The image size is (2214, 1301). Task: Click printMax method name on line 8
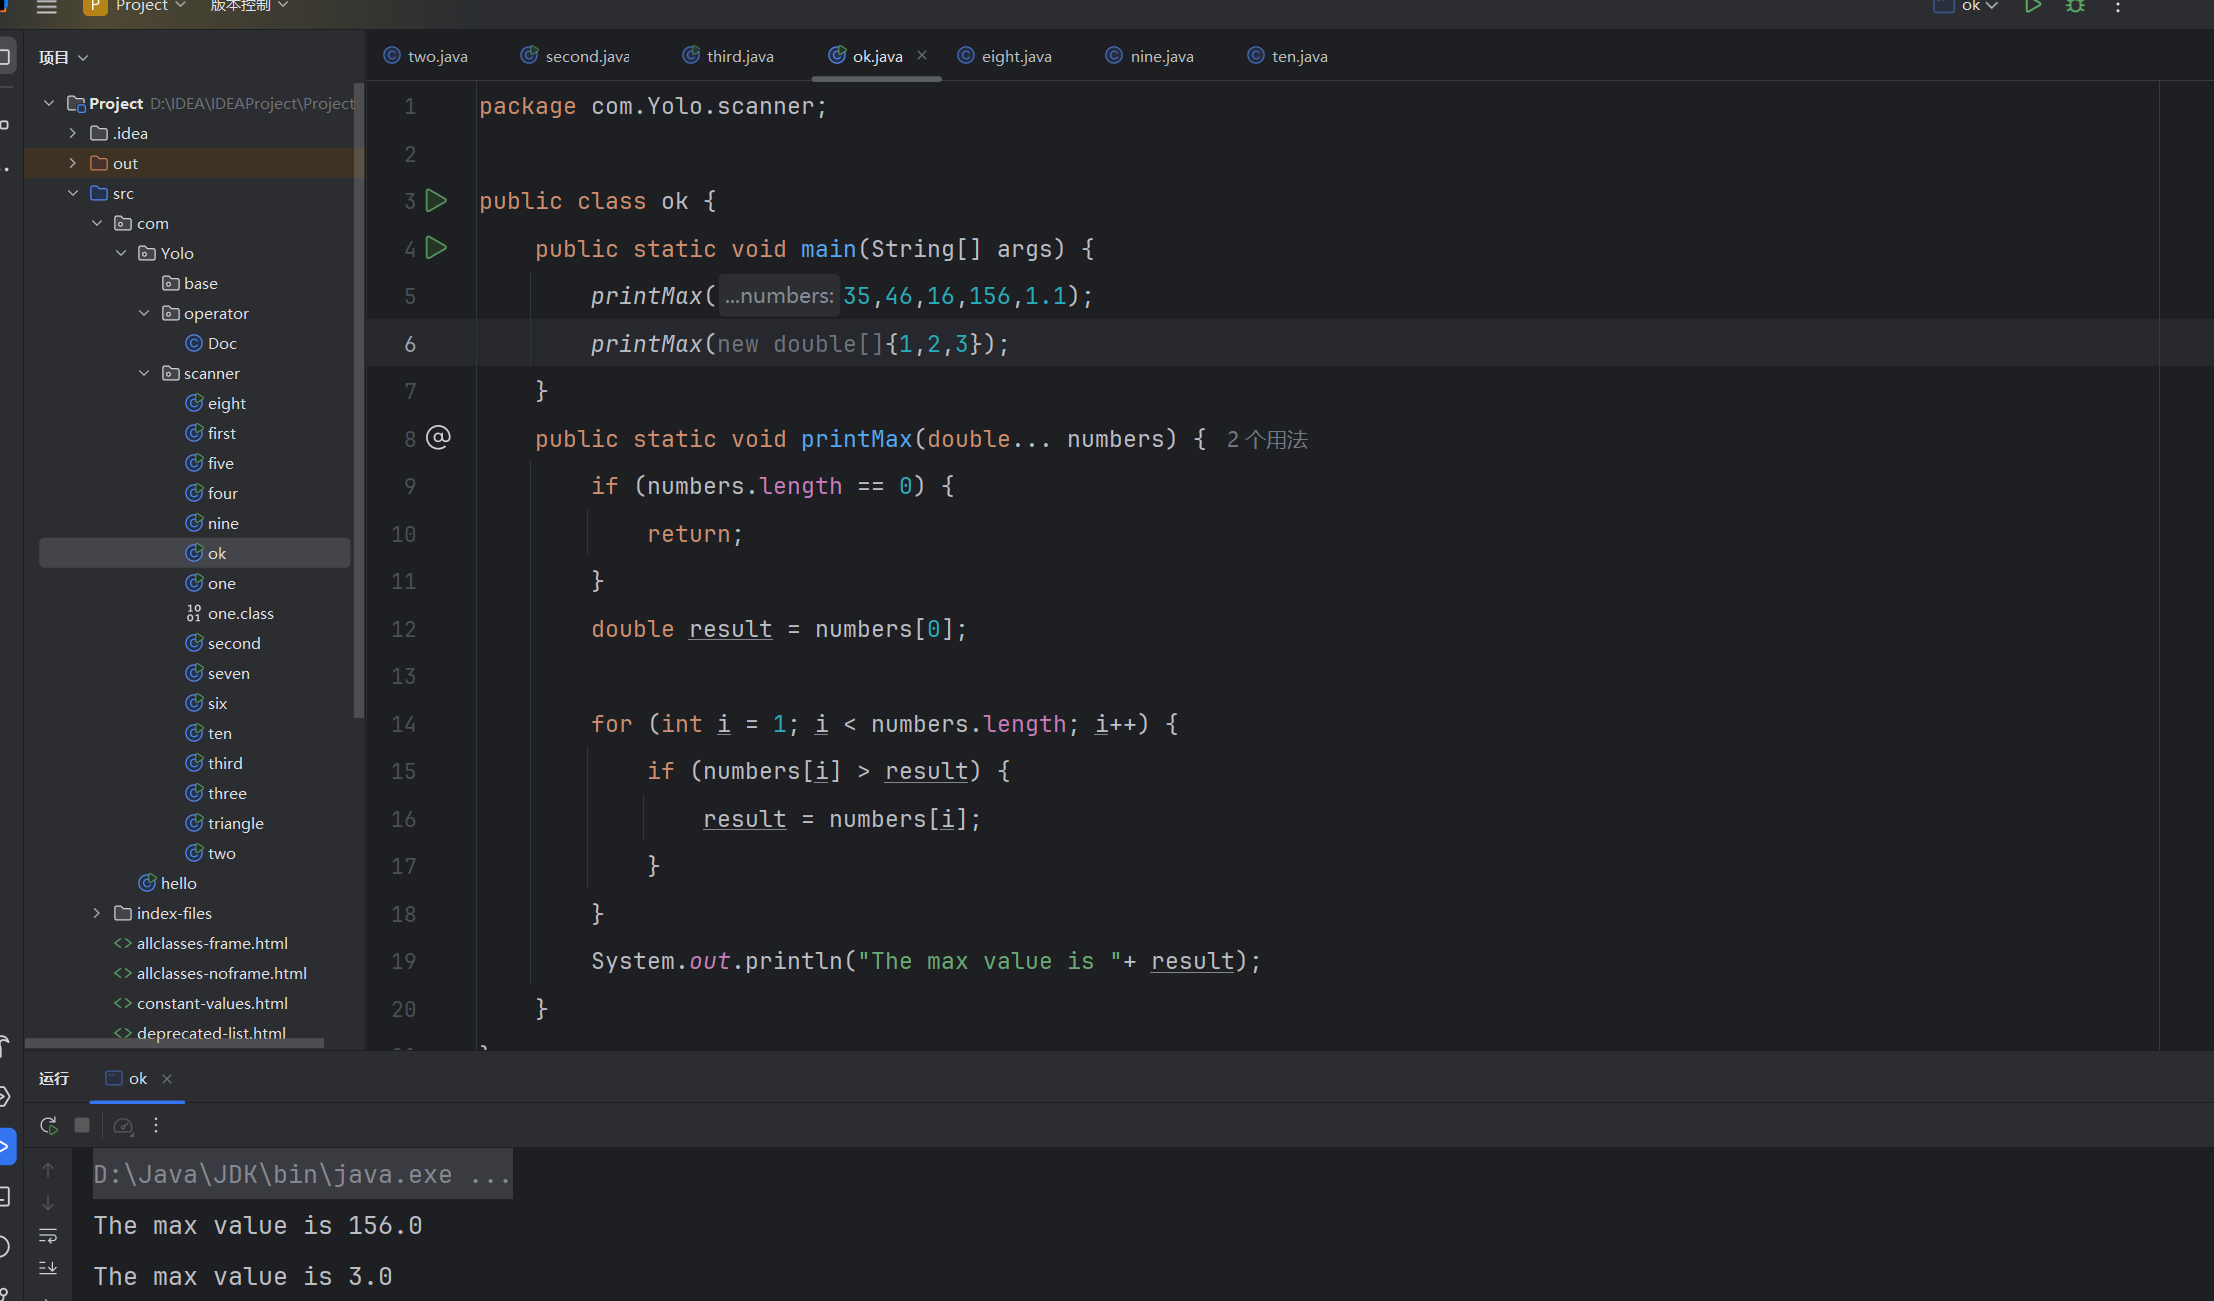(856, 439)
